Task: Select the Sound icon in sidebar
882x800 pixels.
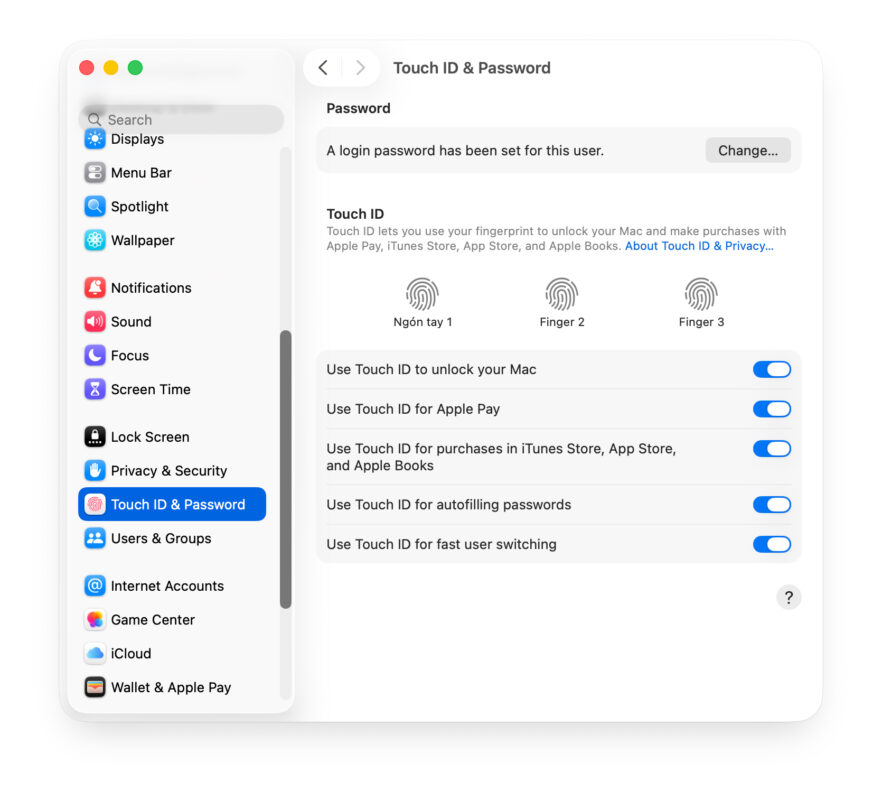Action: (95, 322)
